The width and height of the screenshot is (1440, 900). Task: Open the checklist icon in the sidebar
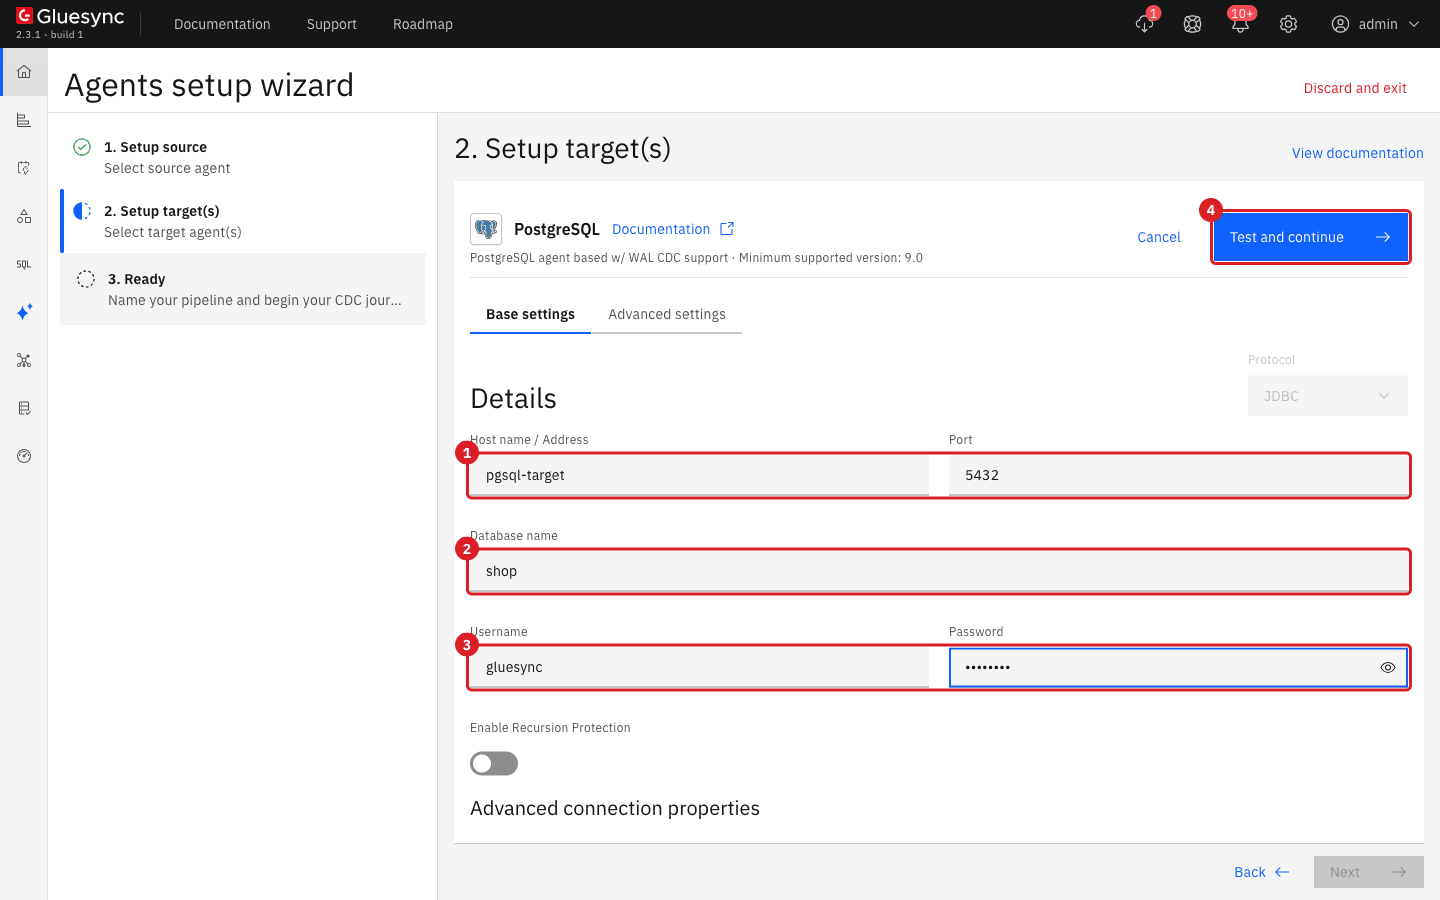tap(24, 408)
